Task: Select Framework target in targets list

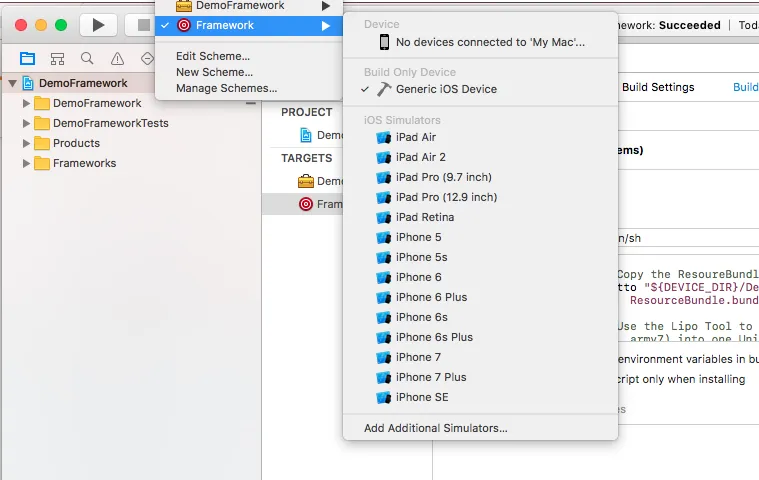Action: 303,204
